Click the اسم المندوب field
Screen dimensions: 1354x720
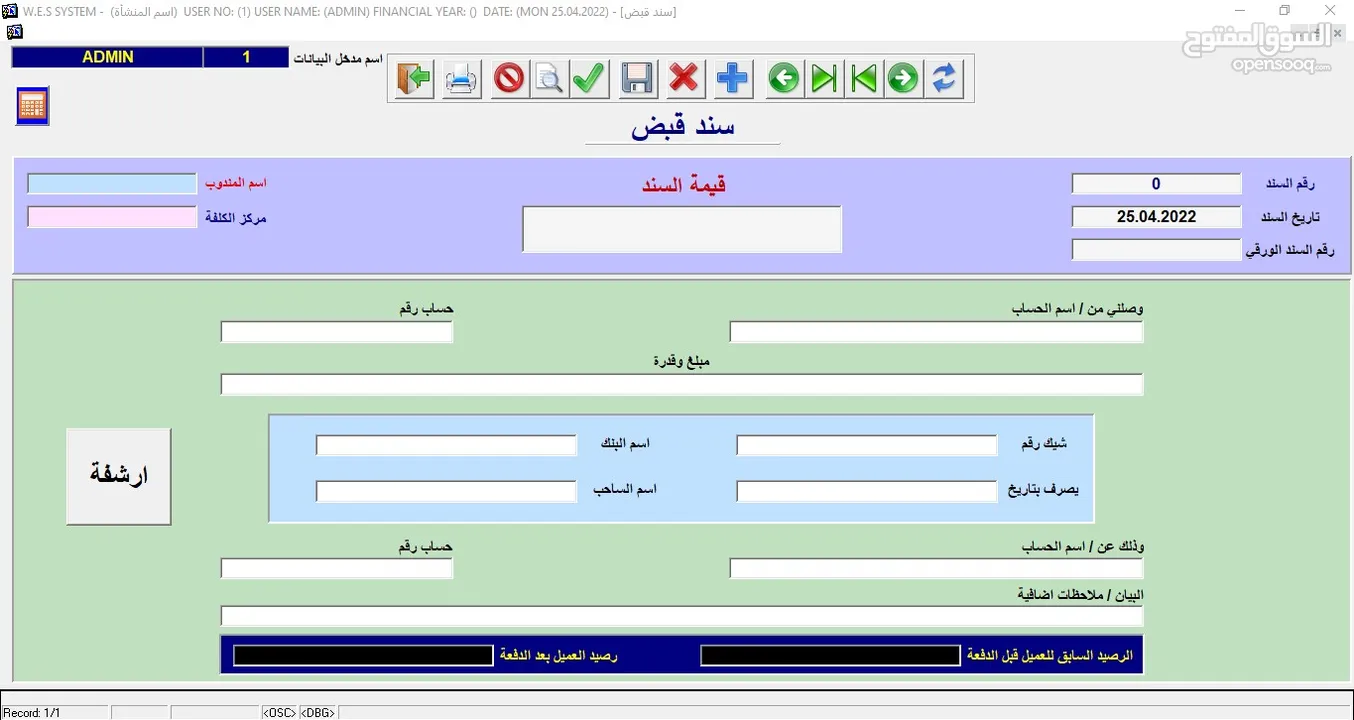112,184
